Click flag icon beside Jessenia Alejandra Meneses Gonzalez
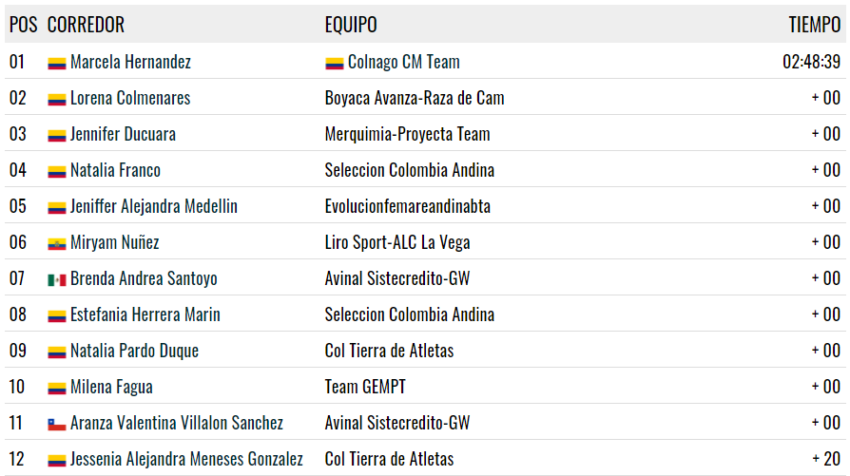 57,460
